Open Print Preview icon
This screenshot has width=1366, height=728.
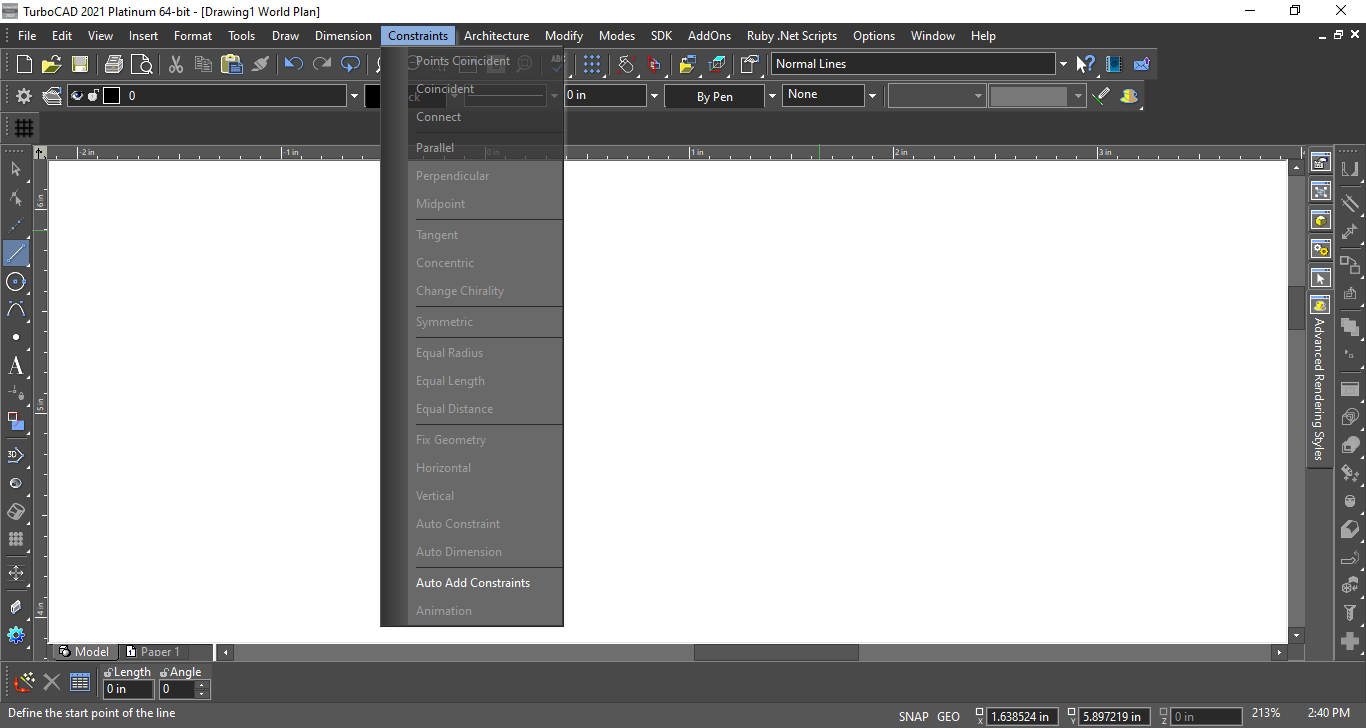pos(142,64)
